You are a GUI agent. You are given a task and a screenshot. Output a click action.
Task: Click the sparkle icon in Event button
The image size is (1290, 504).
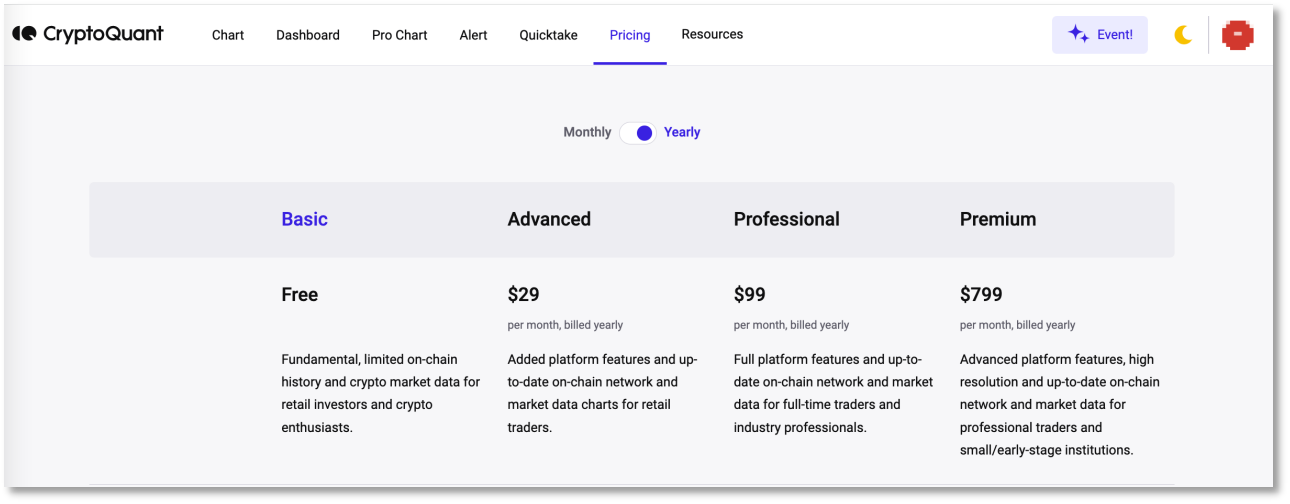tap(1078, 34)
